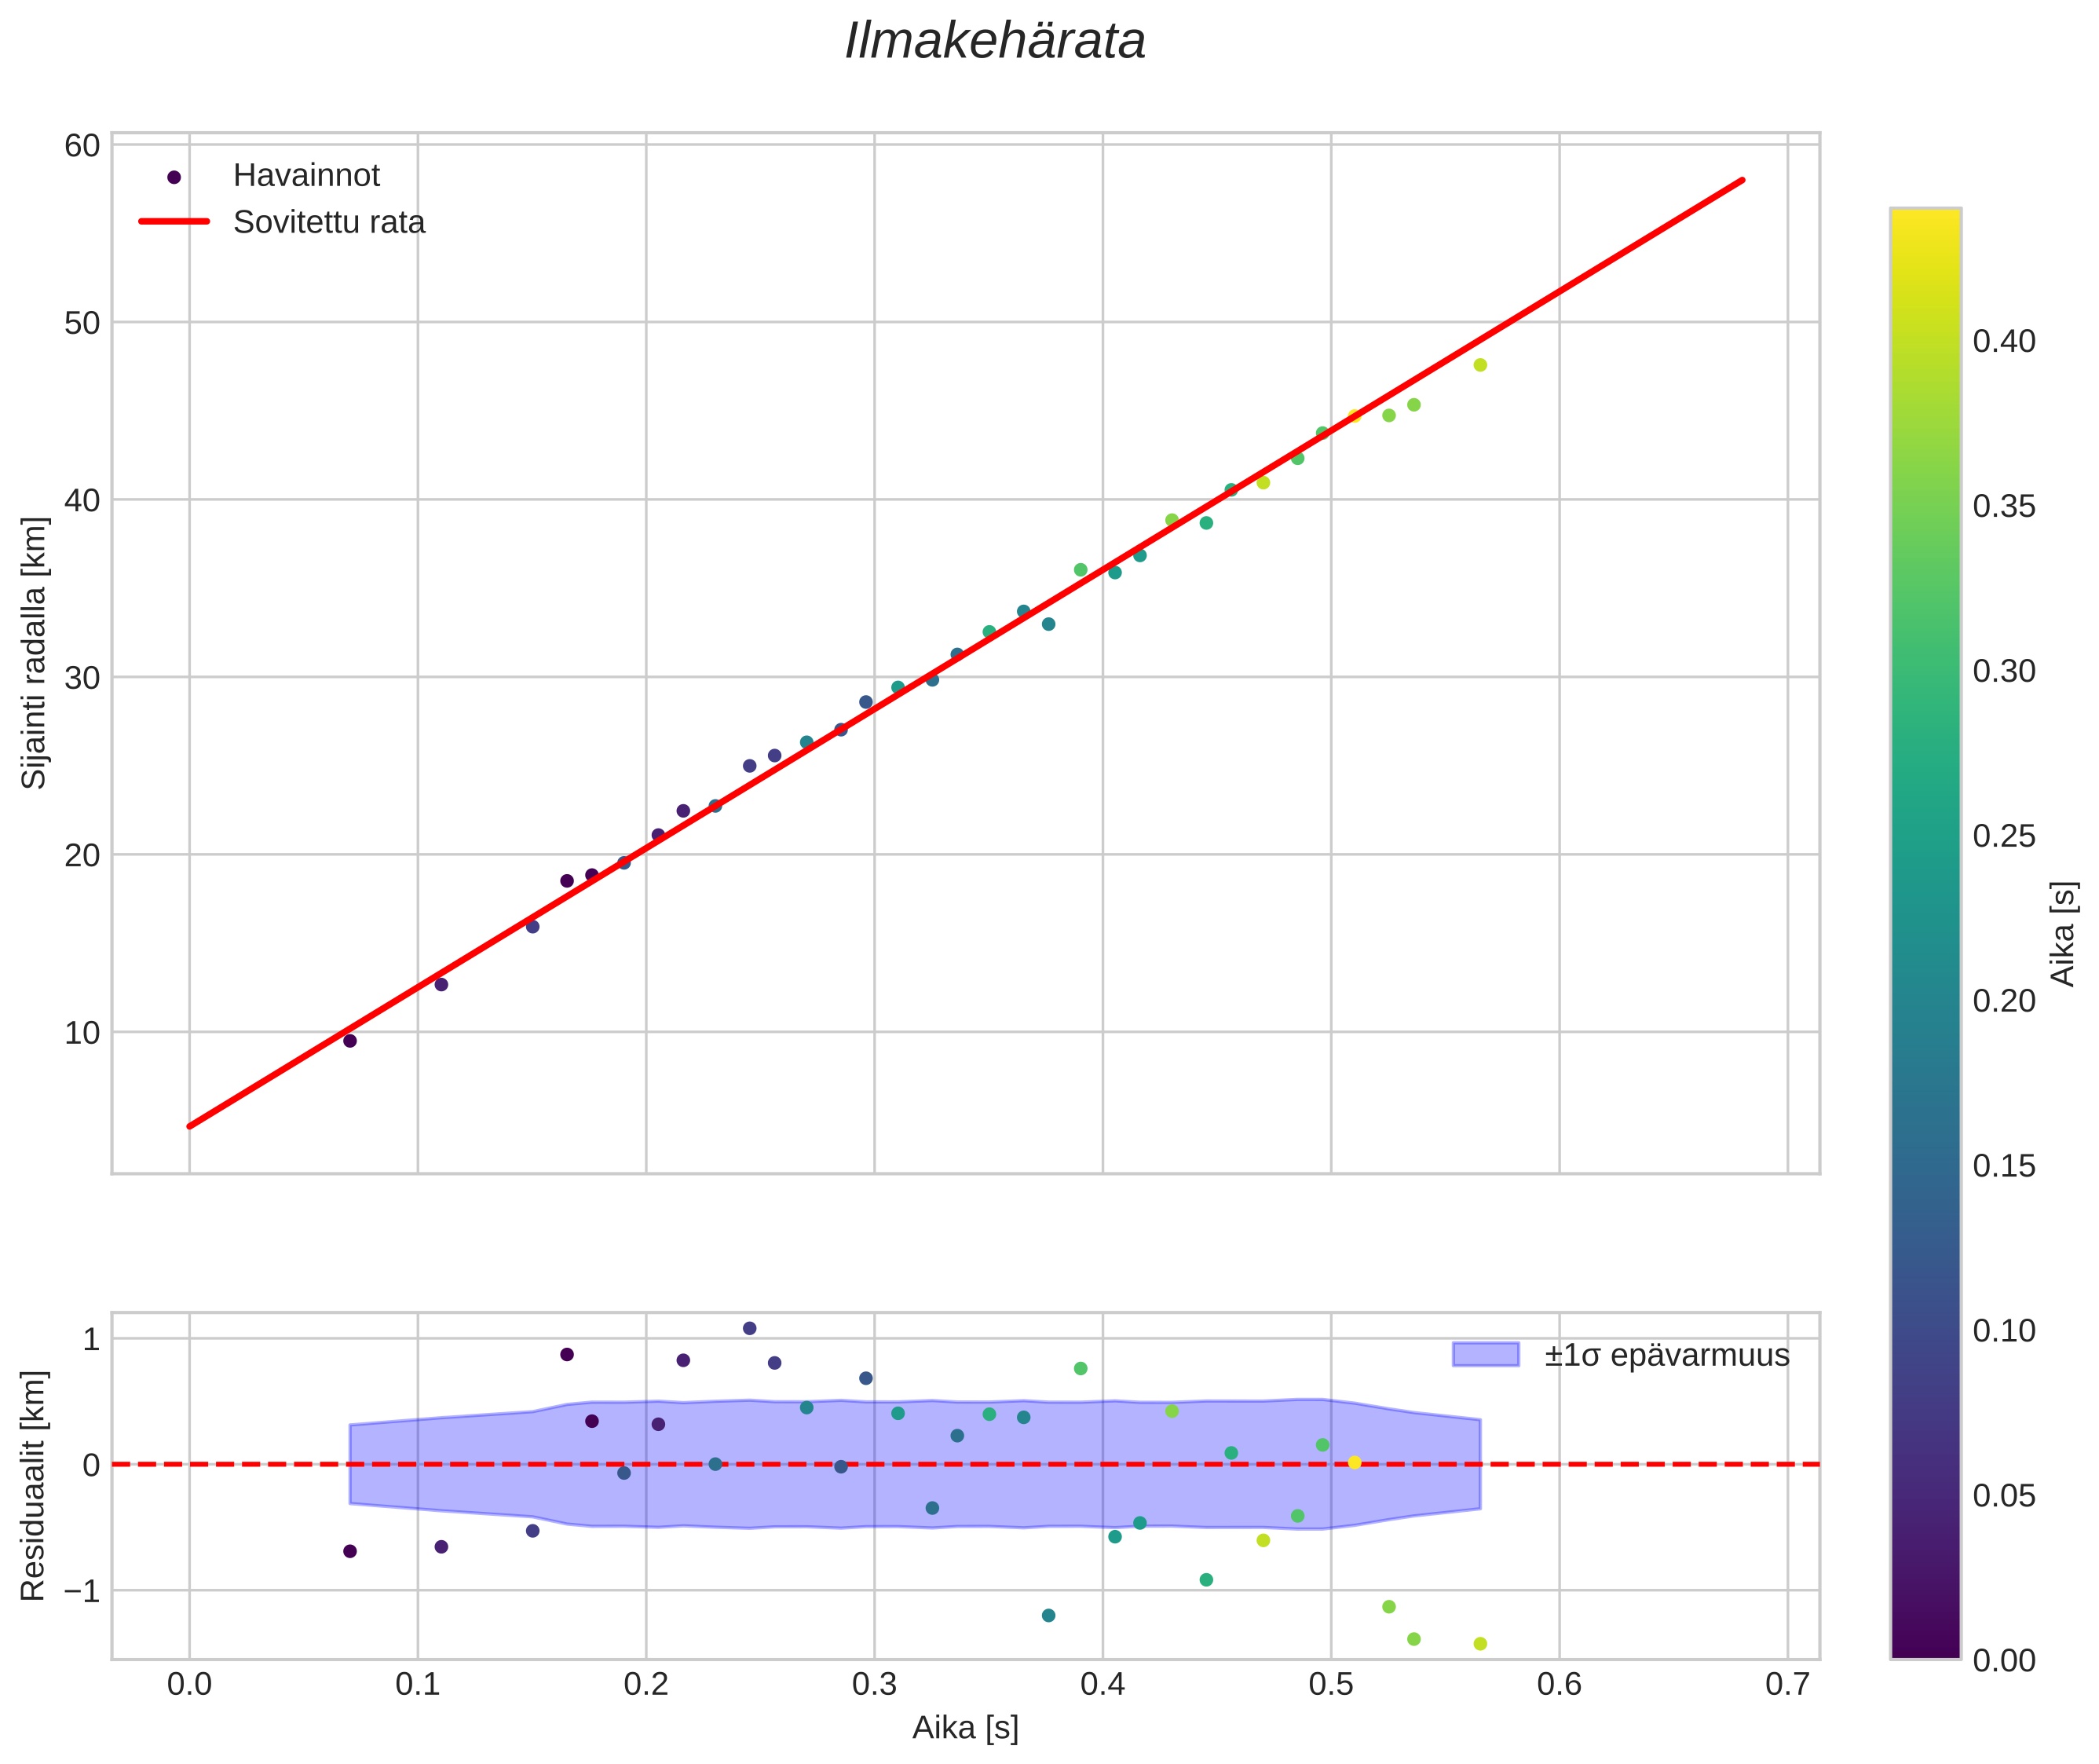This screenshot has width=2099, height=1764.
Task: Click the lowest dark purple point in the upper plot
Action: click(x=350, y=1041)
